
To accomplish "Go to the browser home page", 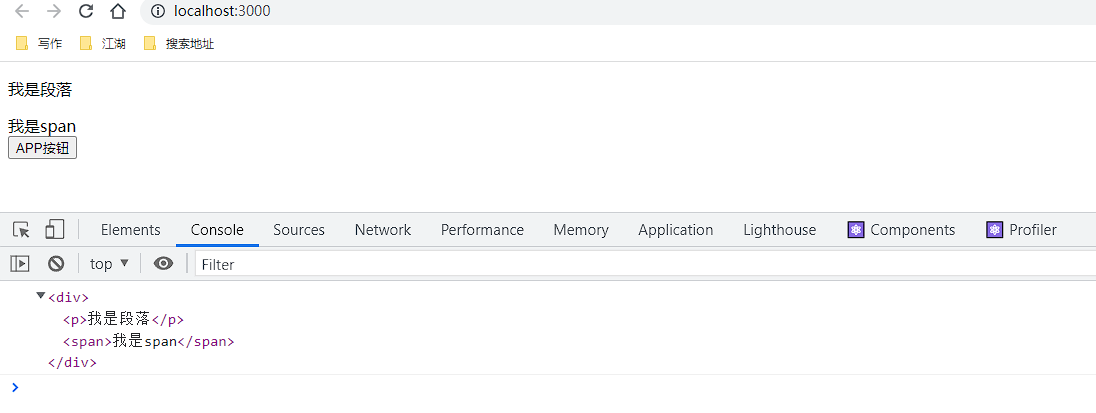I will tap(118, 11).
